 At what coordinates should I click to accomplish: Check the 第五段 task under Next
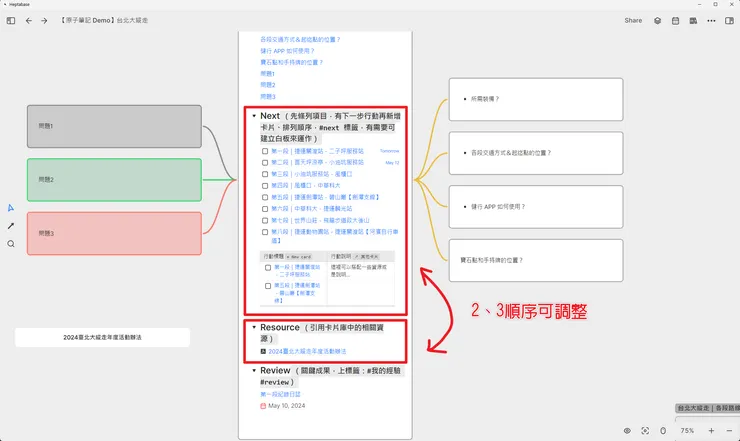265,197
